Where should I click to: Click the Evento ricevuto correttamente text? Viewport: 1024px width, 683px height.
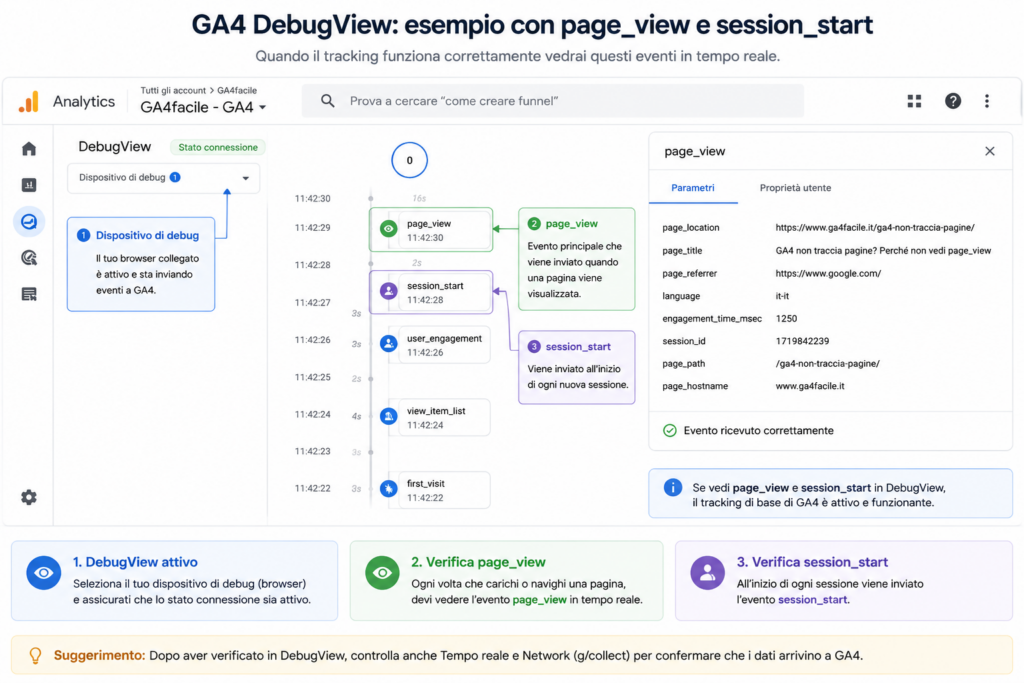758,430
